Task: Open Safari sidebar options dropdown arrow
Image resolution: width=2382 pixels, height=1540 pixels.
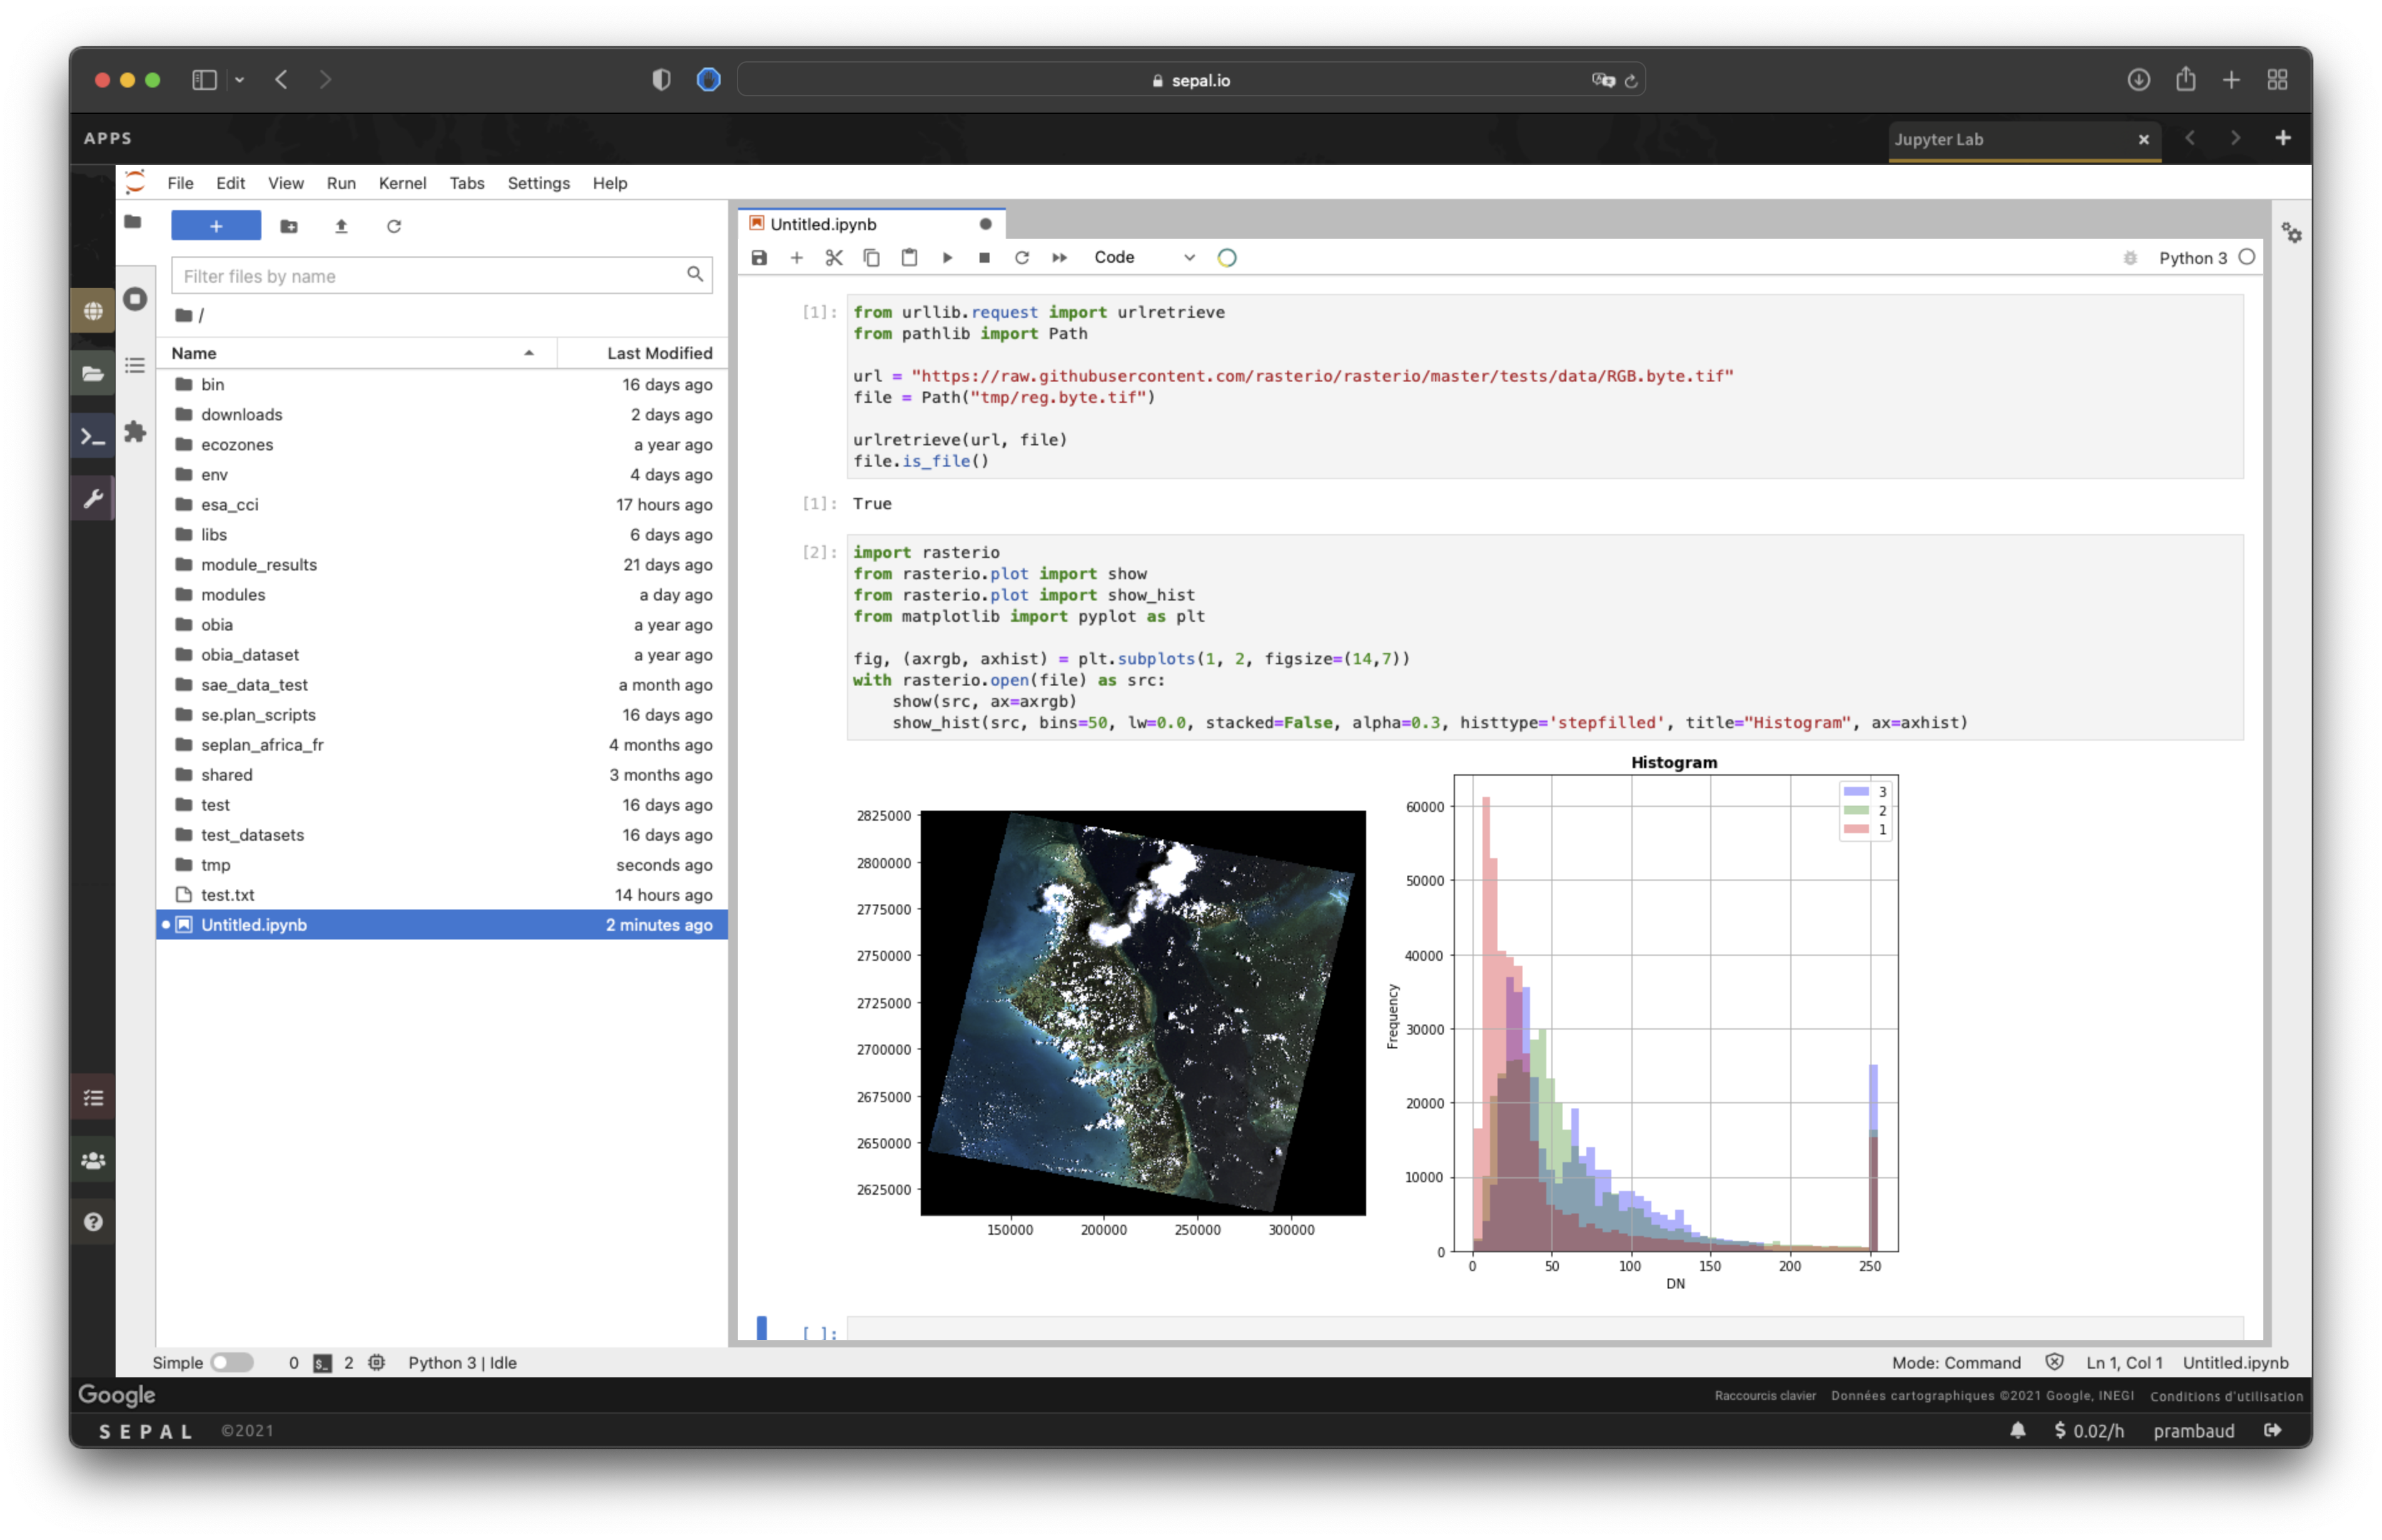Action: (x=240, y=80)
